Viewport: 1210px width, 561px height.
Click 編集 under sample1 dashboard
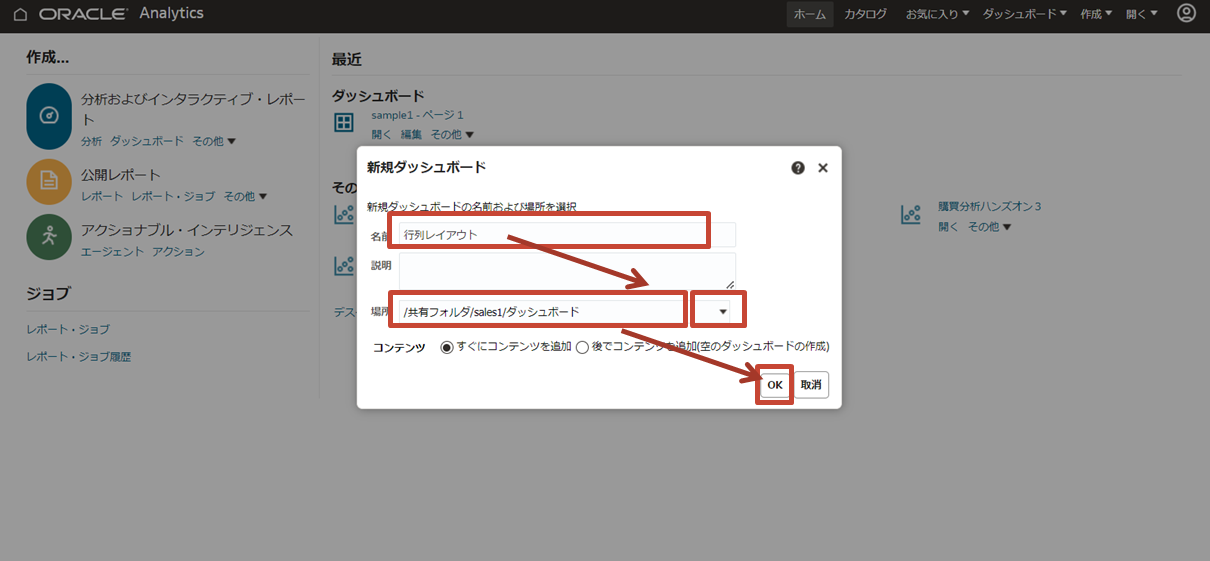click(x=411, y=134)
